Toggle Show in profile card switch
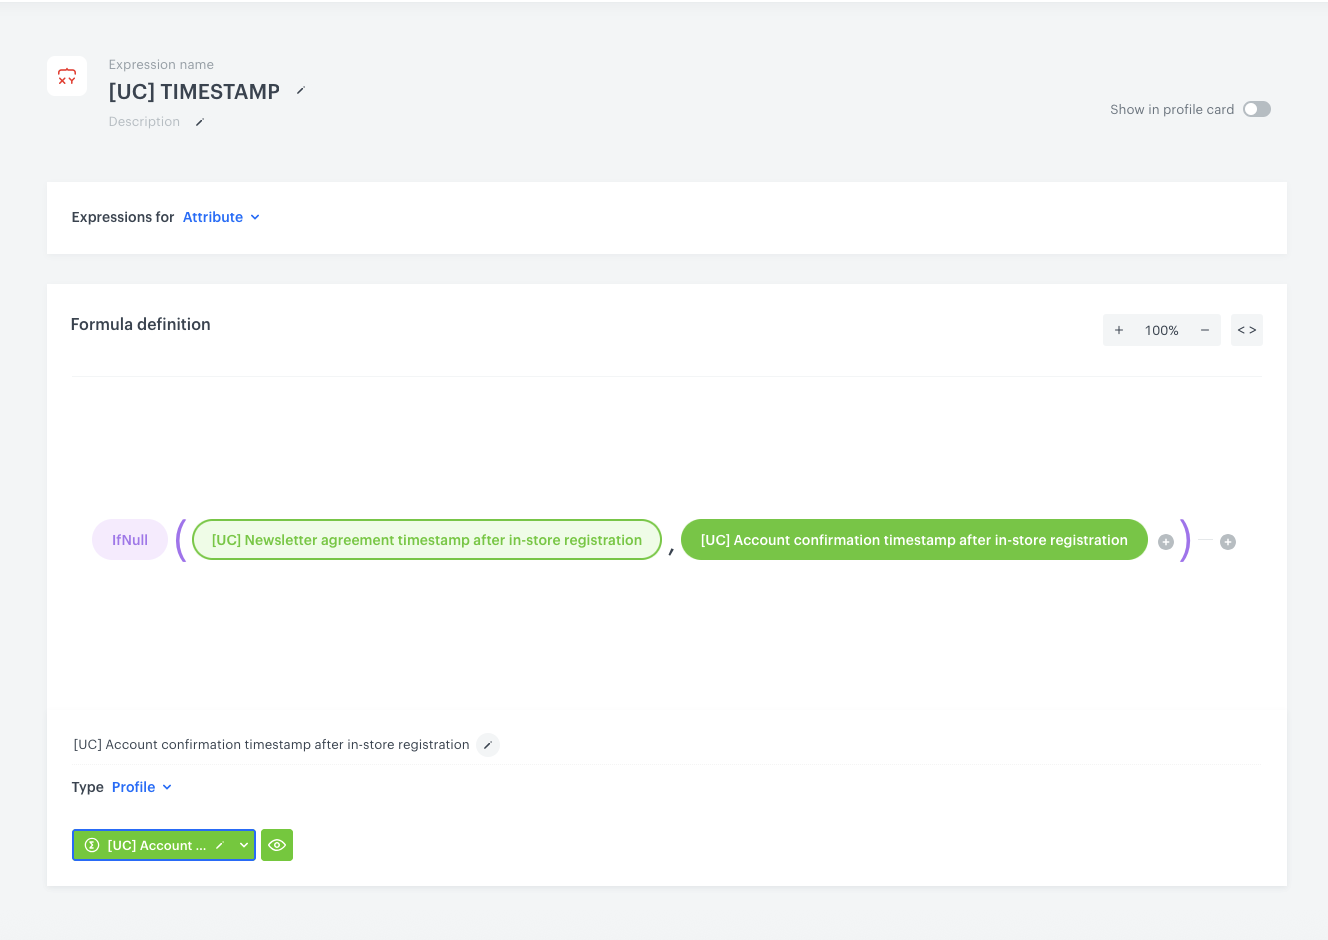 pyautogui.click(x=1257, y=109)
